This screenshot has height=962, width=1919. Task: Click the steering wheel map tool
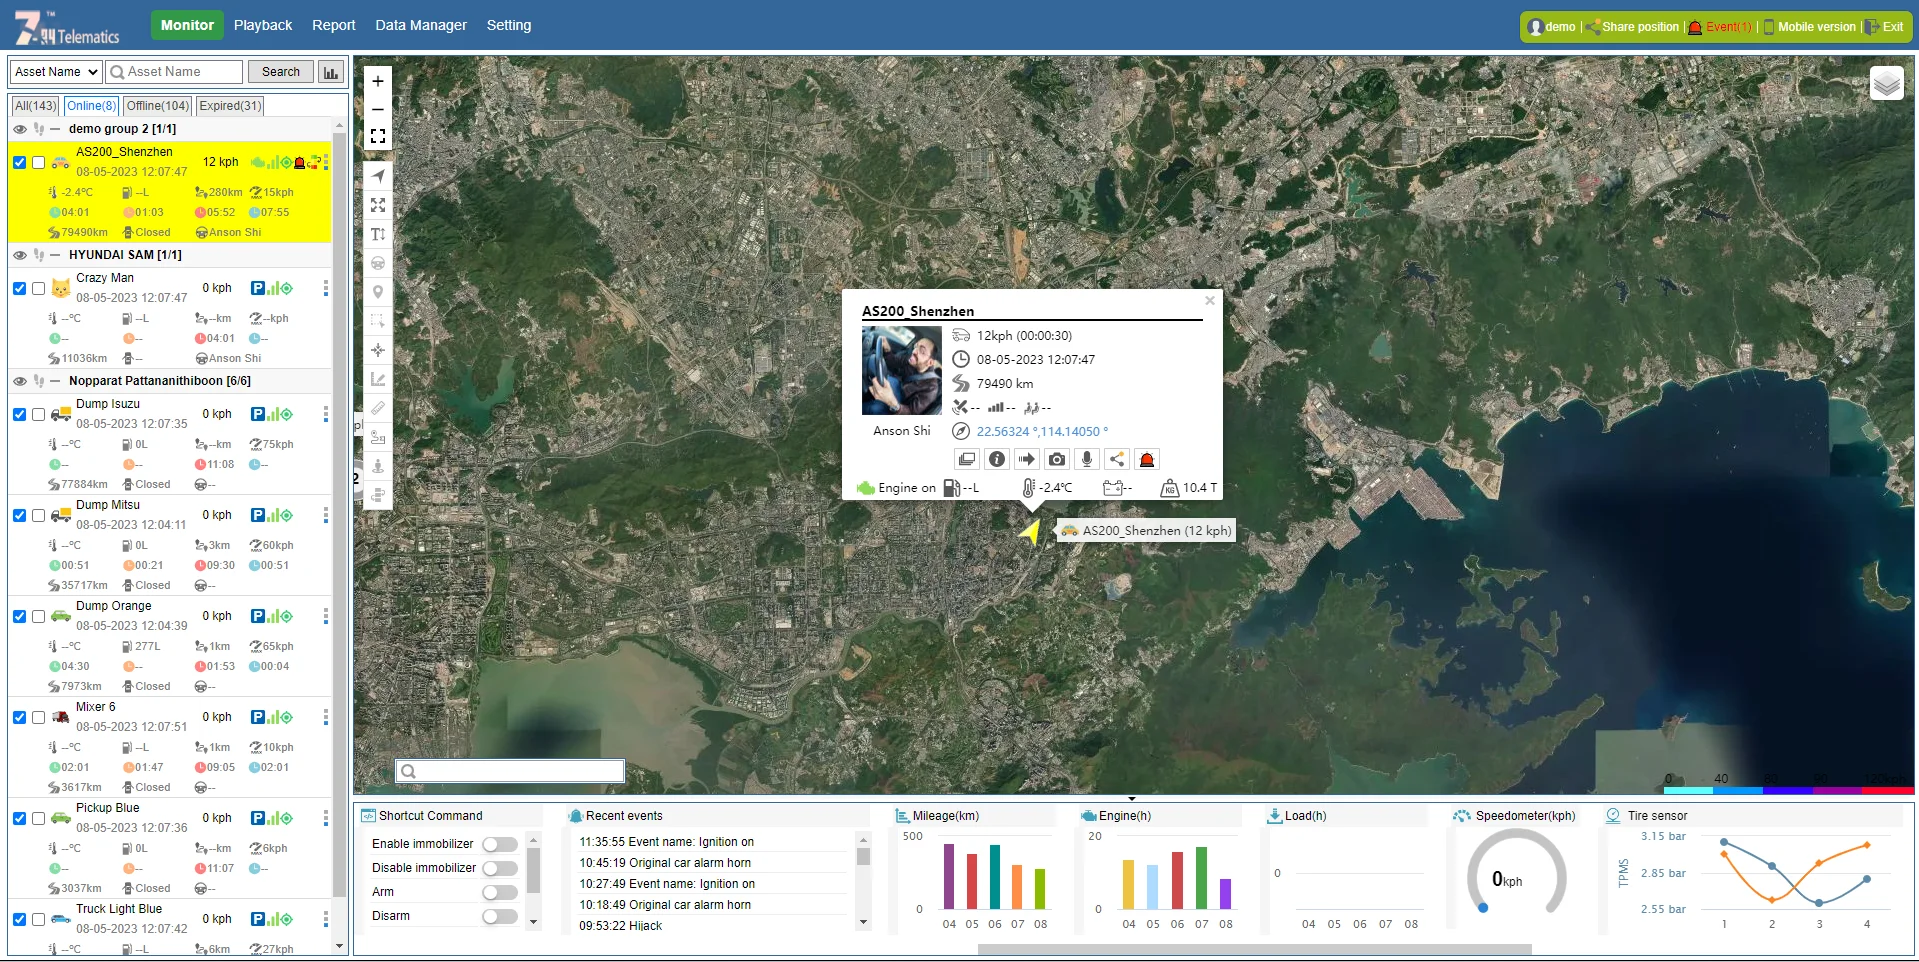pyautogui.click(x=378, y=263)
